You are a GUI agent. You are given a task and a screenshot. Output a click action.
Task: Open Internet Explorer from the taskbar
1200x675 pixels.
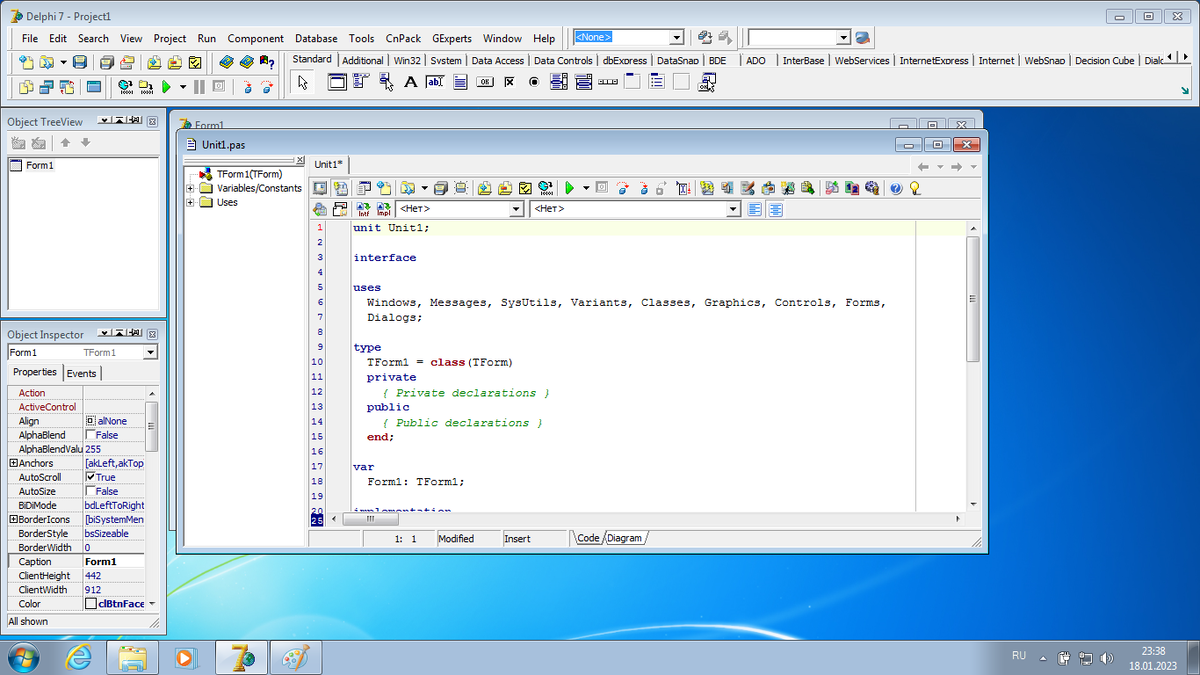point(79,658)
